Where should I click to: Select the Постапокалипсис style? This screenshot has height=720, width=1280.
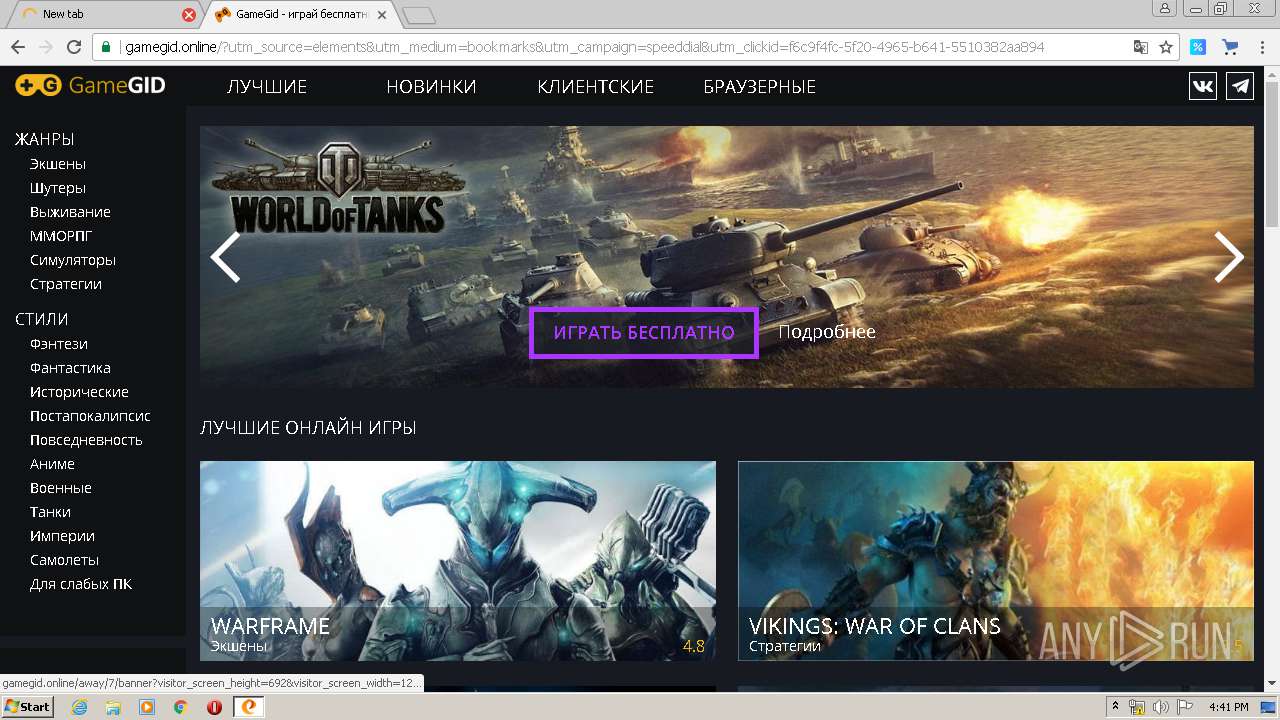90,416
